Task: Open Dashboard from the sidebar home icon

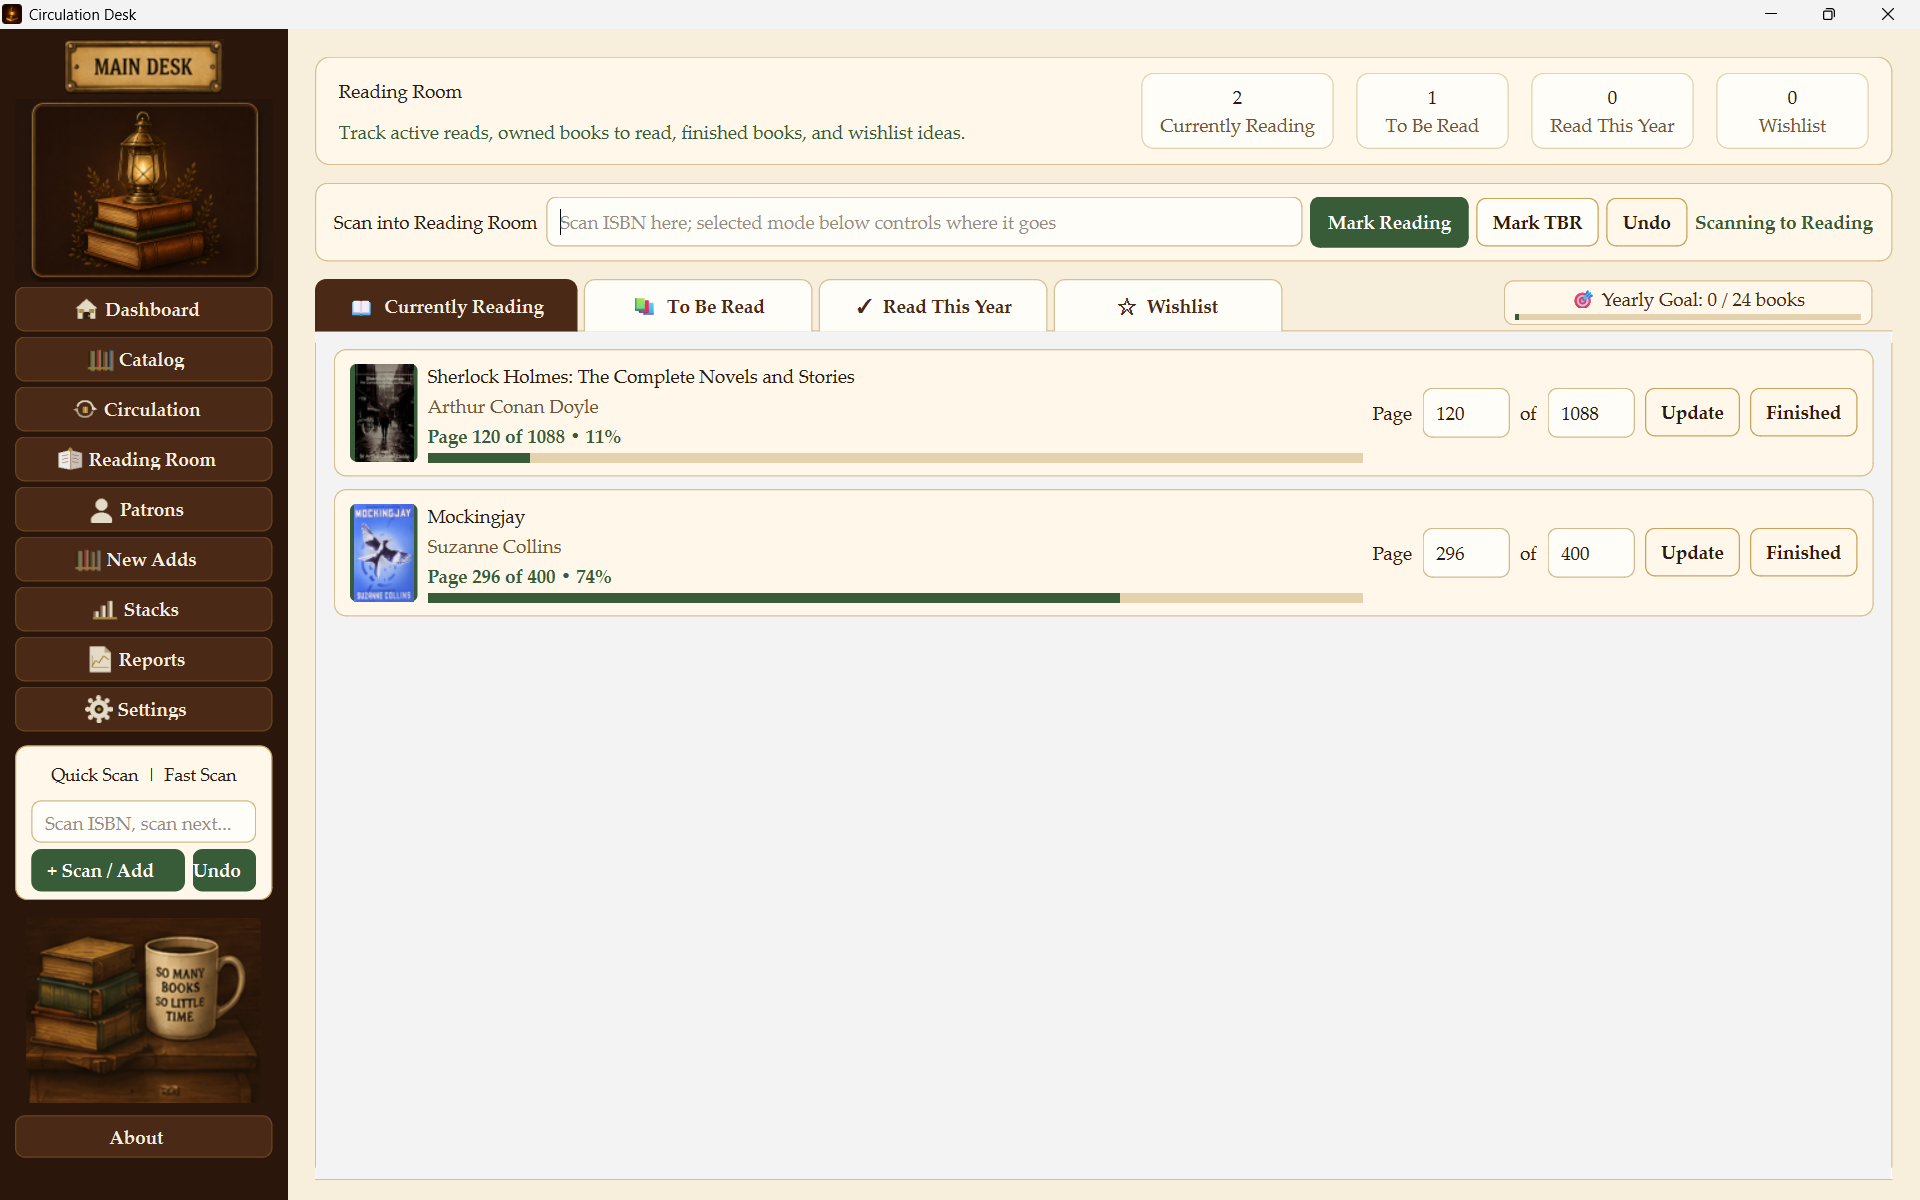Action: point(86,309)
